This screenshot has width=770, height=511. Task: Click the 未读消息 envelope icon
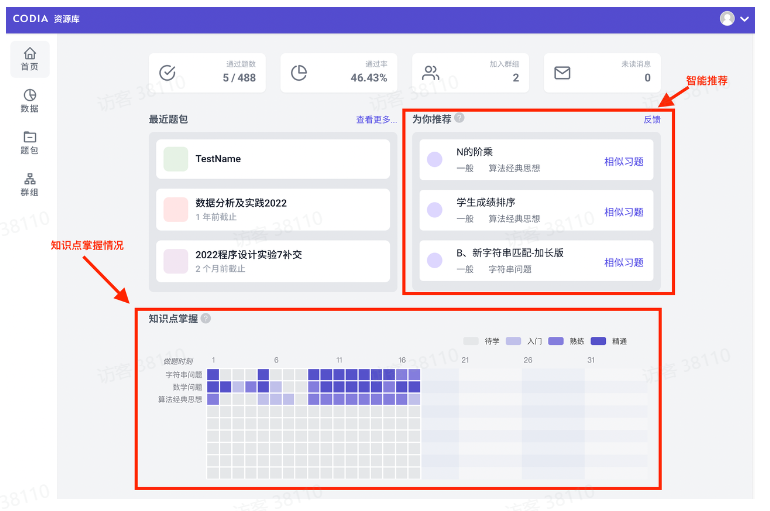click(x=562, y=73)
